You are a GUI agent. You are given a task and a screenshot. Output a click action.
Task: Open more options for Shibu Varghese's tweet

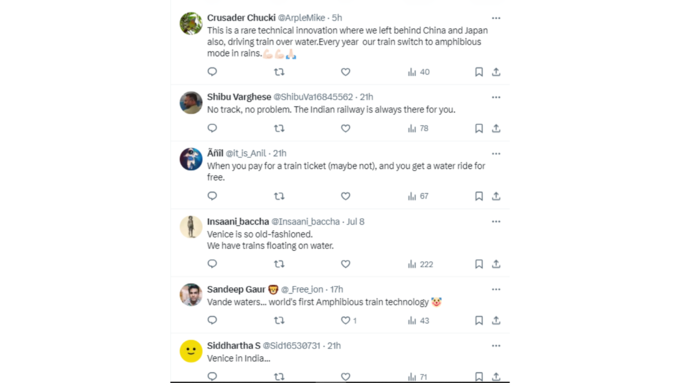(496, 97)
